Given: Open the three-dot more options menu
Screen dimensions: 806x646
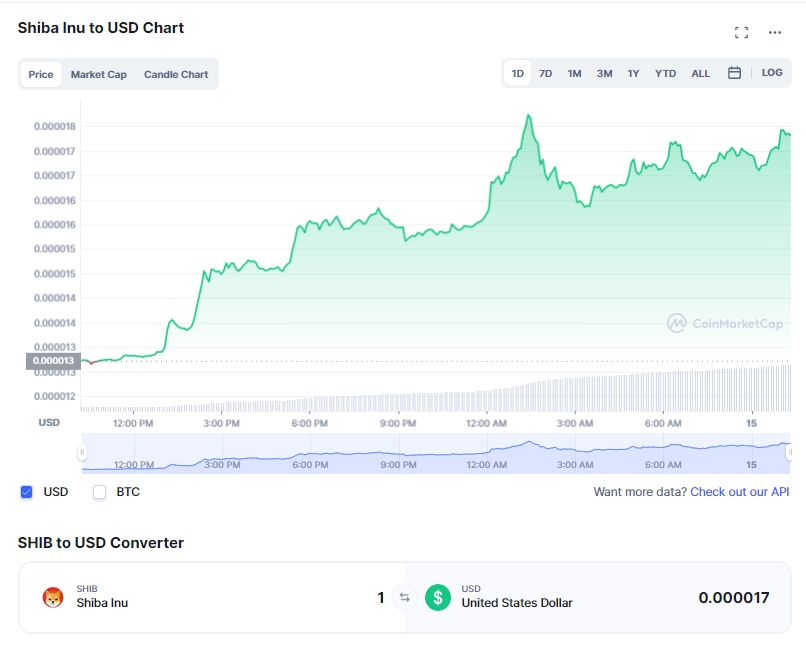Looking at the screenshot, I should (x=775, y=32).
